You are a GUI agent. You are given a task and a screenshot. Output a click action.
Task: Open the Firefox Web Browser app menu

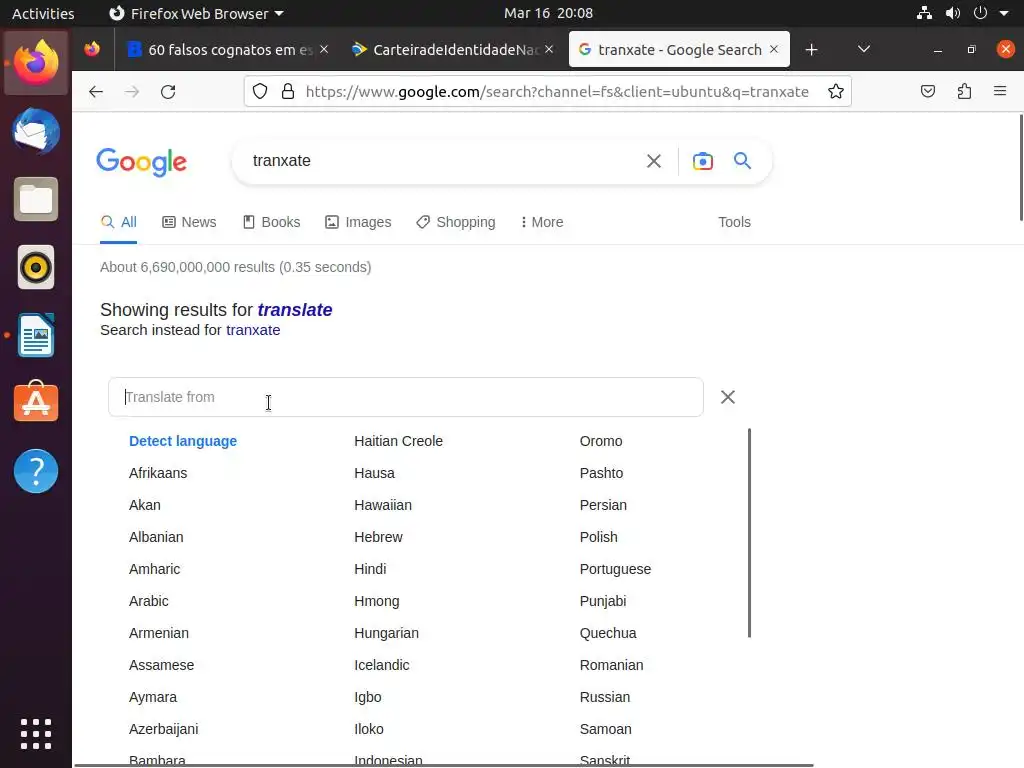tap(196, 13)
